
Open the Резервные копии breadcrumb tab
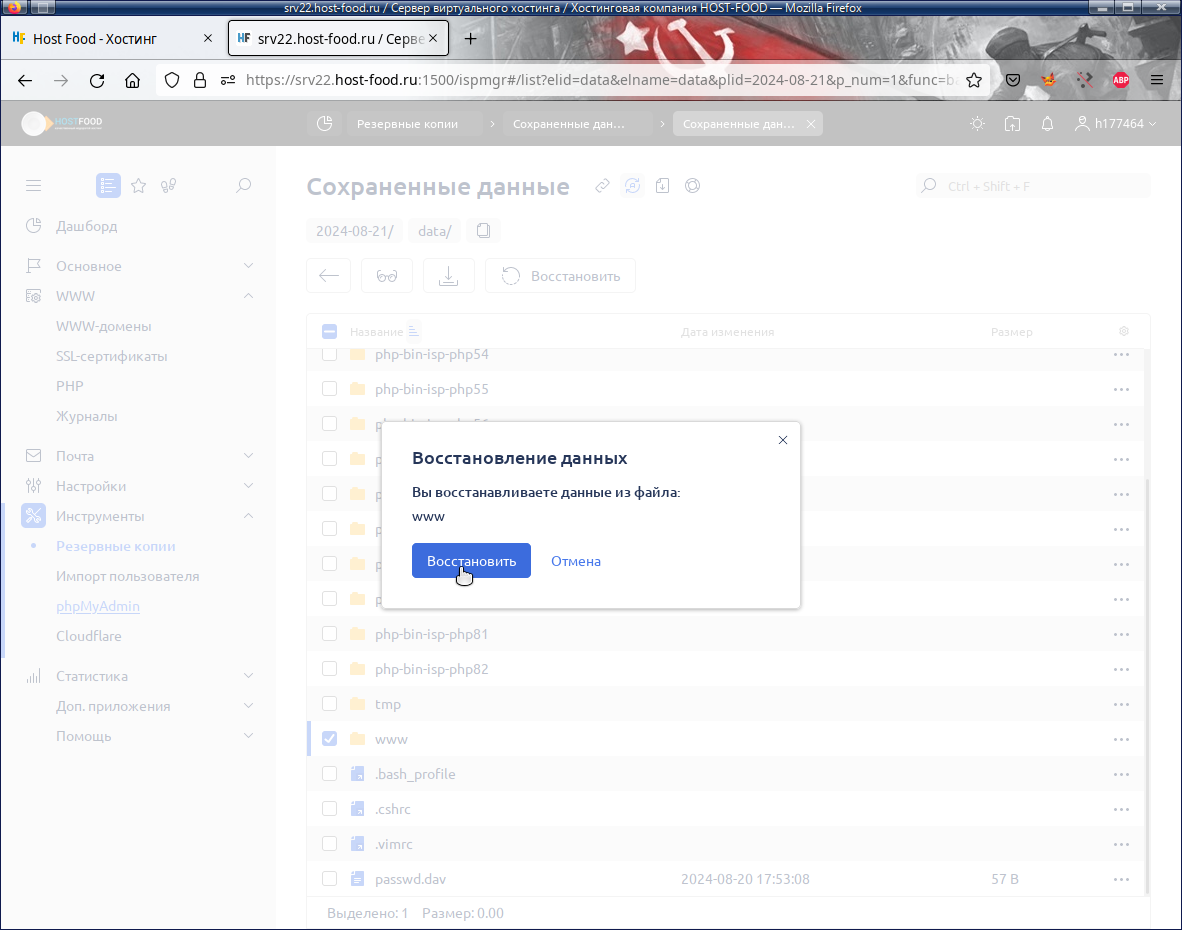pyautogui.click(x=407, y=124)
